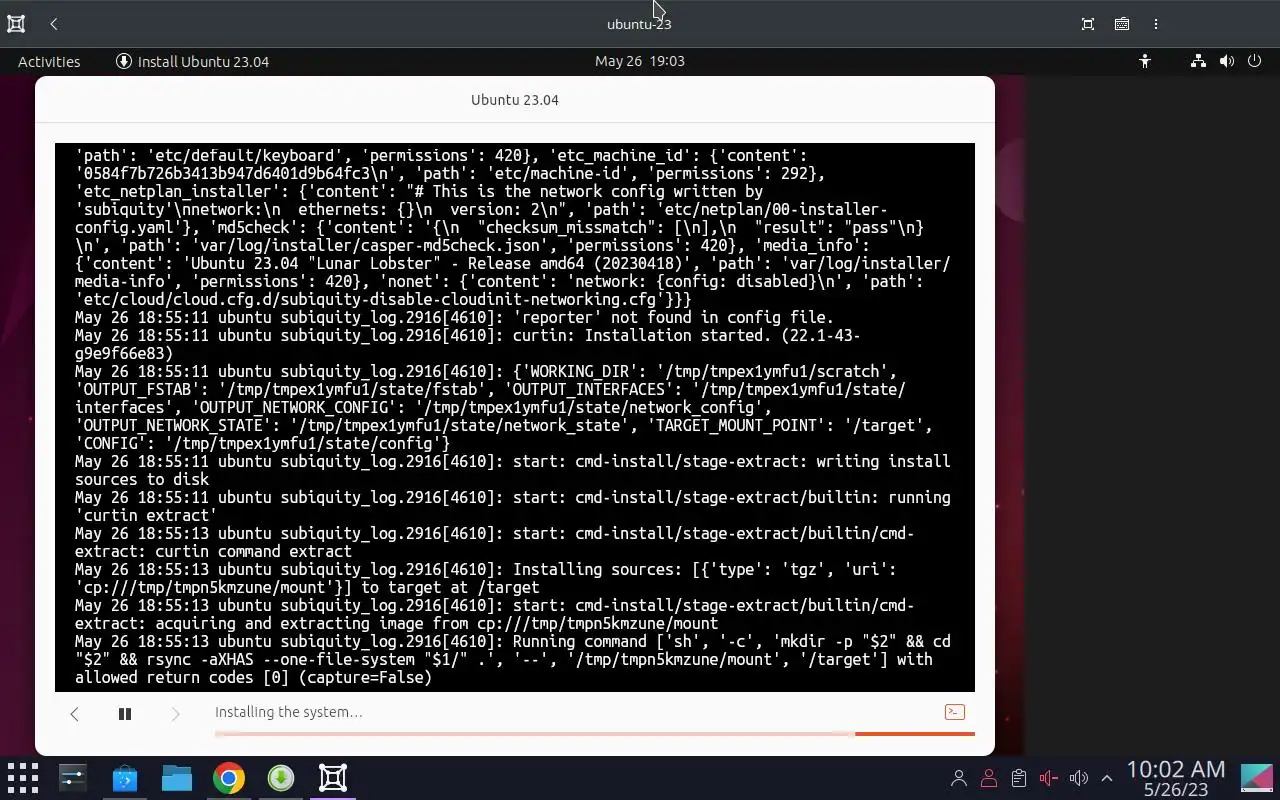This screenshot has width=1280, height=800.
Task: Click the 'Ubuntu 23.04' installer window title
Action: [x=515, y=100]
